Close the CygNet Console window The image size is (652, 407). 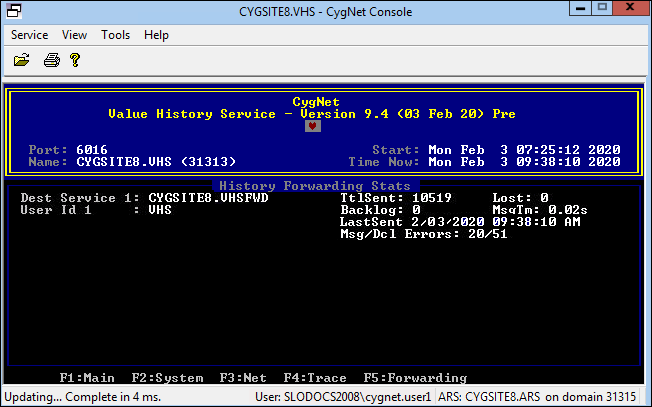(630, 8)
